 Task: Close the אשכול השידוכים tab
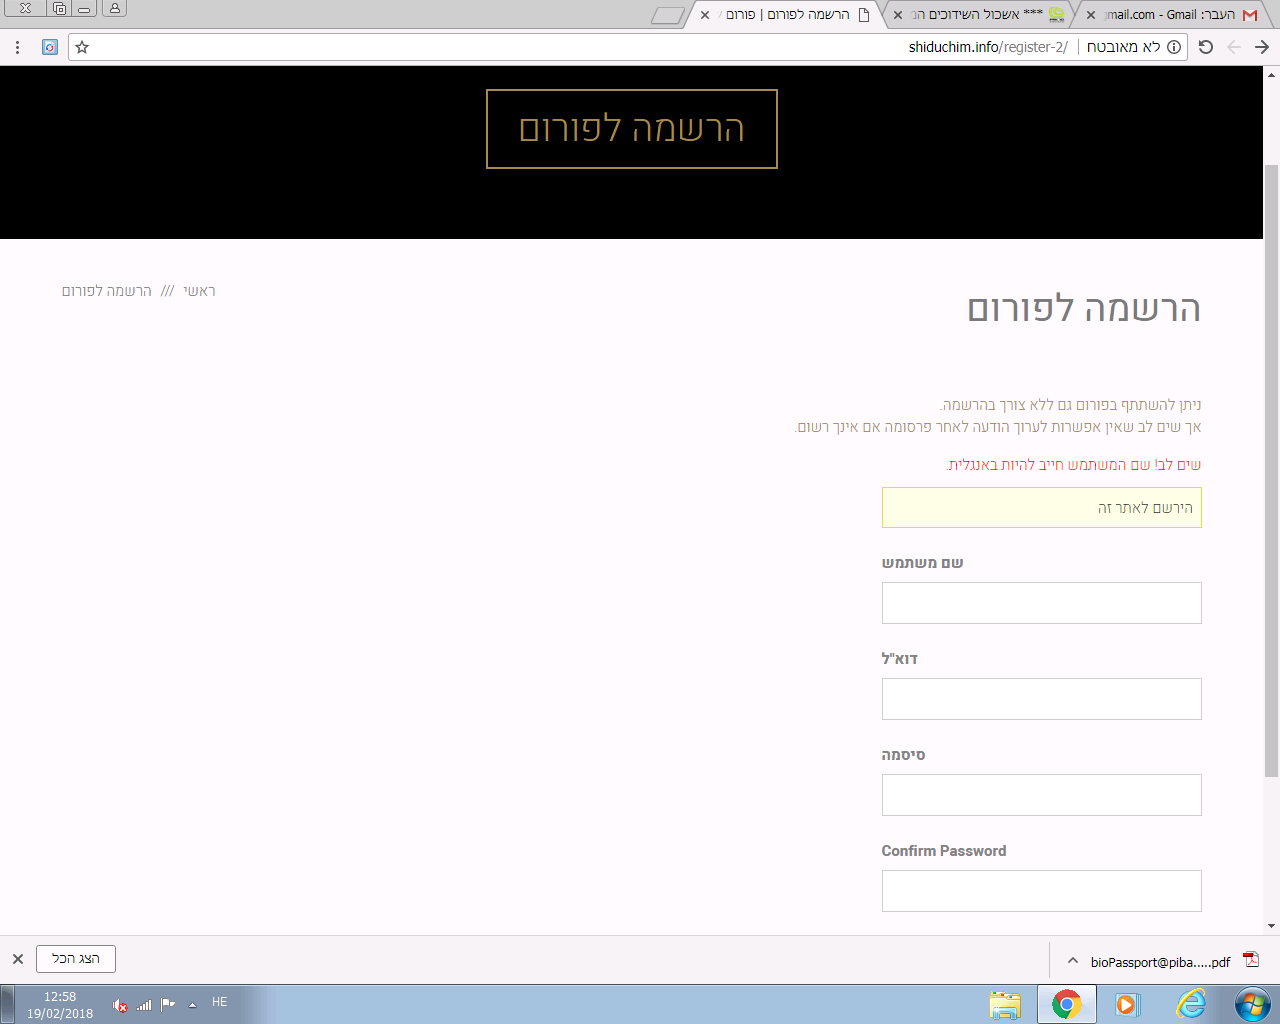click(898, 15)
